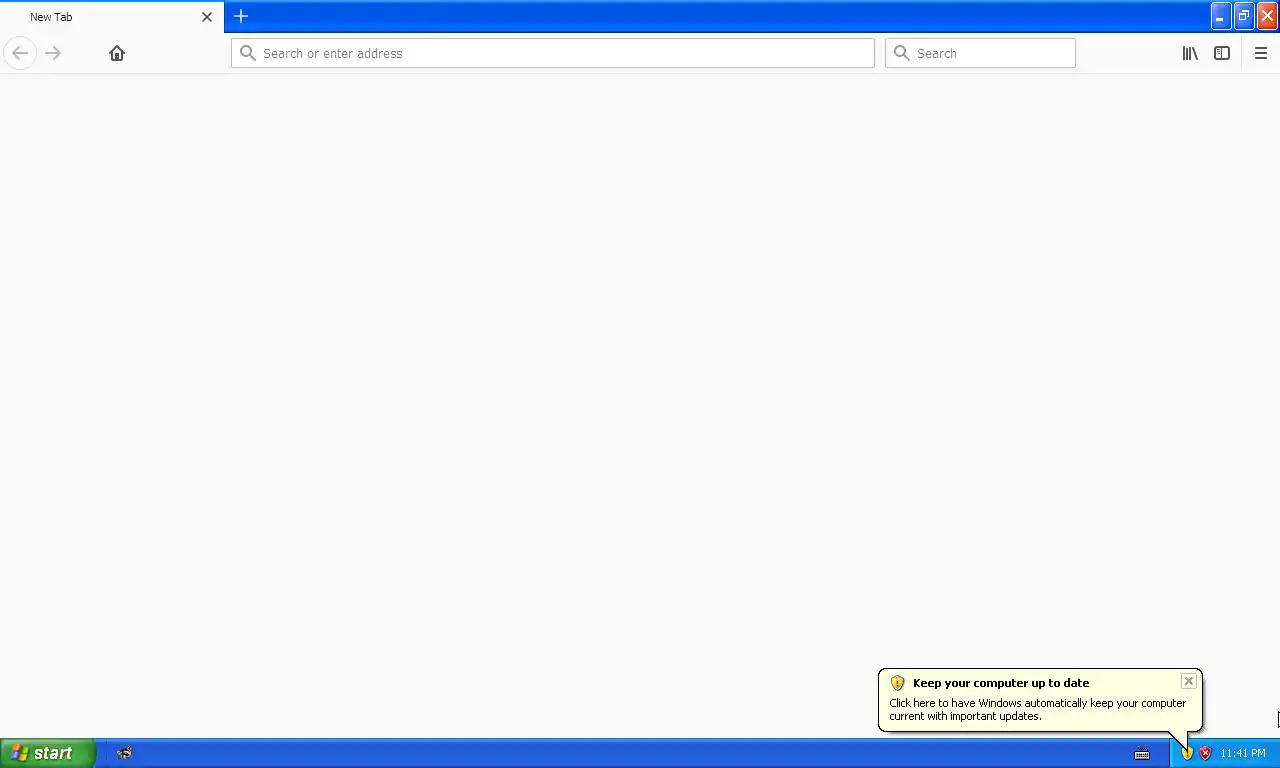Viewport: 1280px width, 768px height.
Task: Restore down the Firefox window
Action: click(1244, 16)
